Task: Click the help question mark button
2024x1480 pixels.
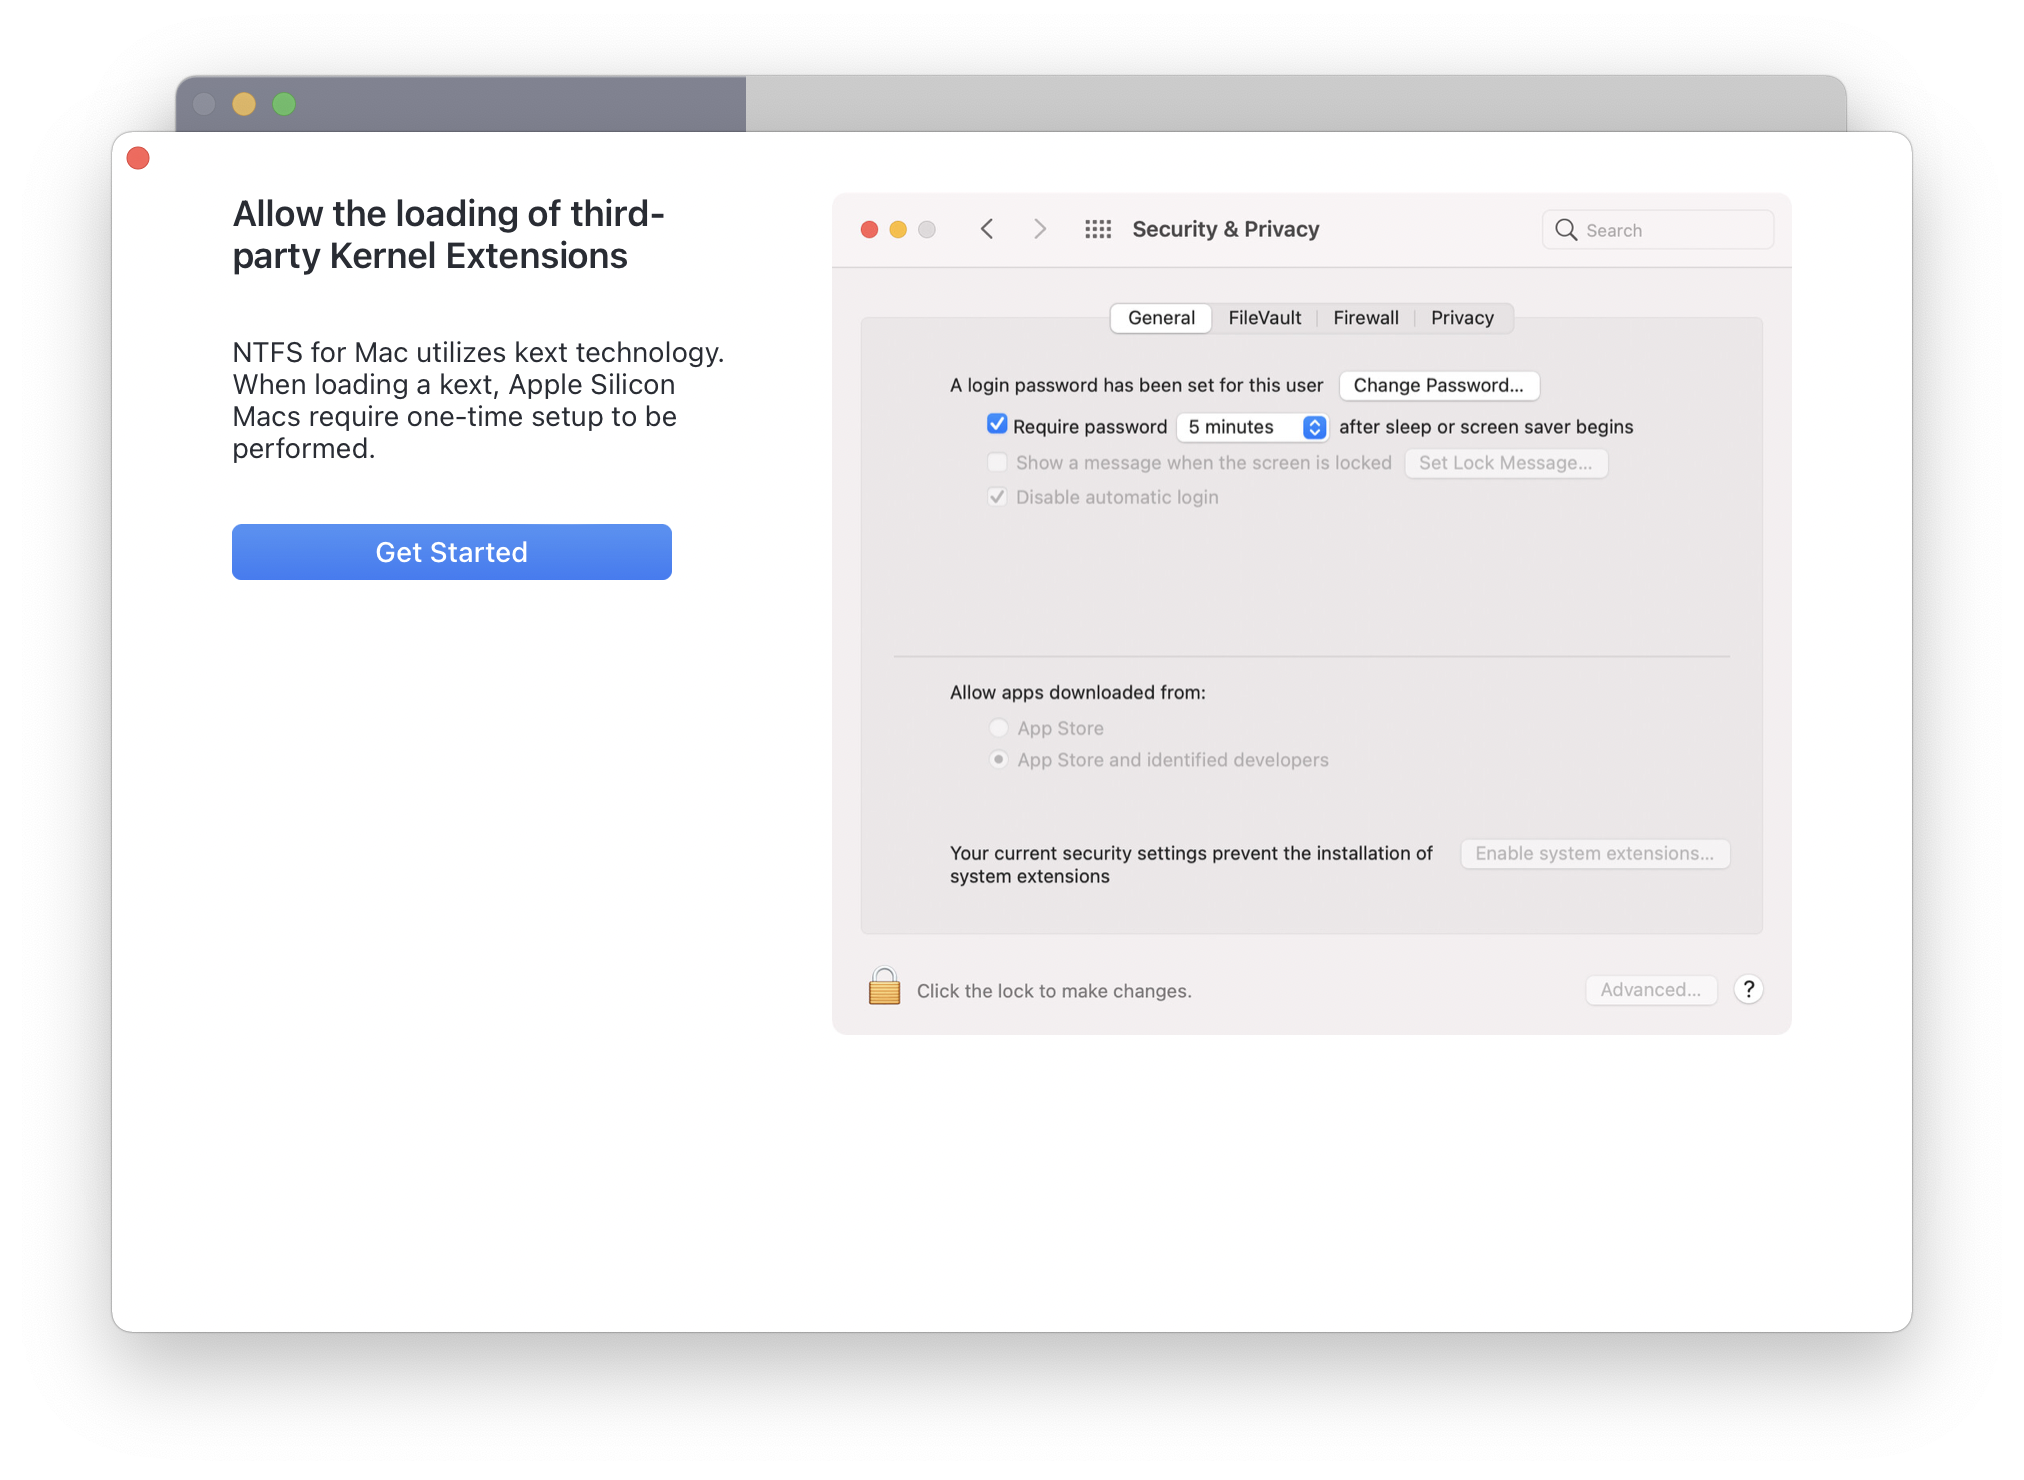Action: [x=1748, y=989]
